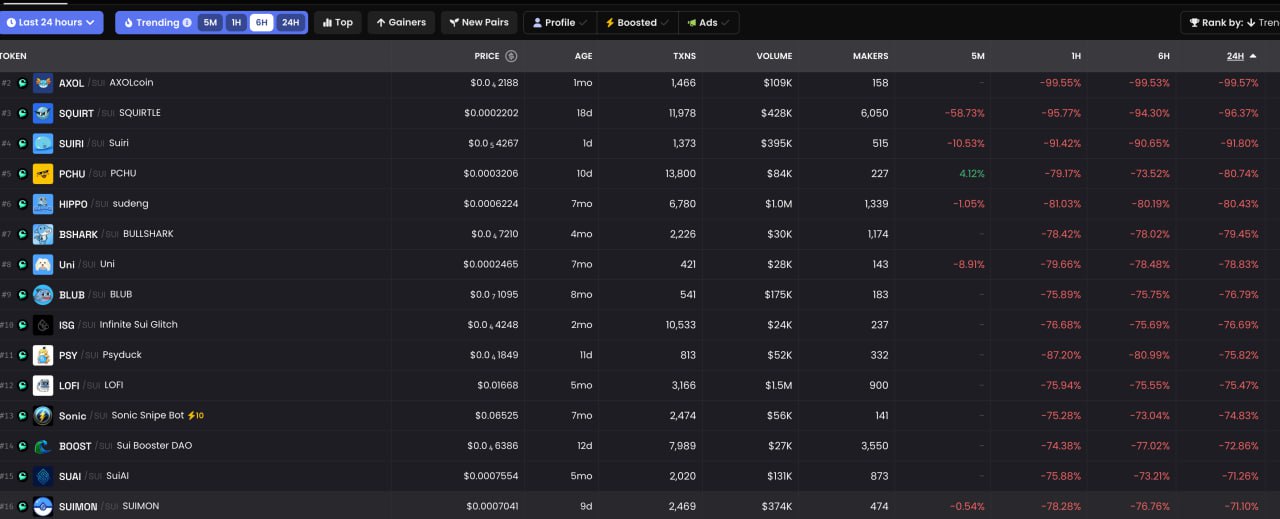Select the 24H trending timeframe
The height and width of the screenshot is (519, 1280).
point(290,23)
